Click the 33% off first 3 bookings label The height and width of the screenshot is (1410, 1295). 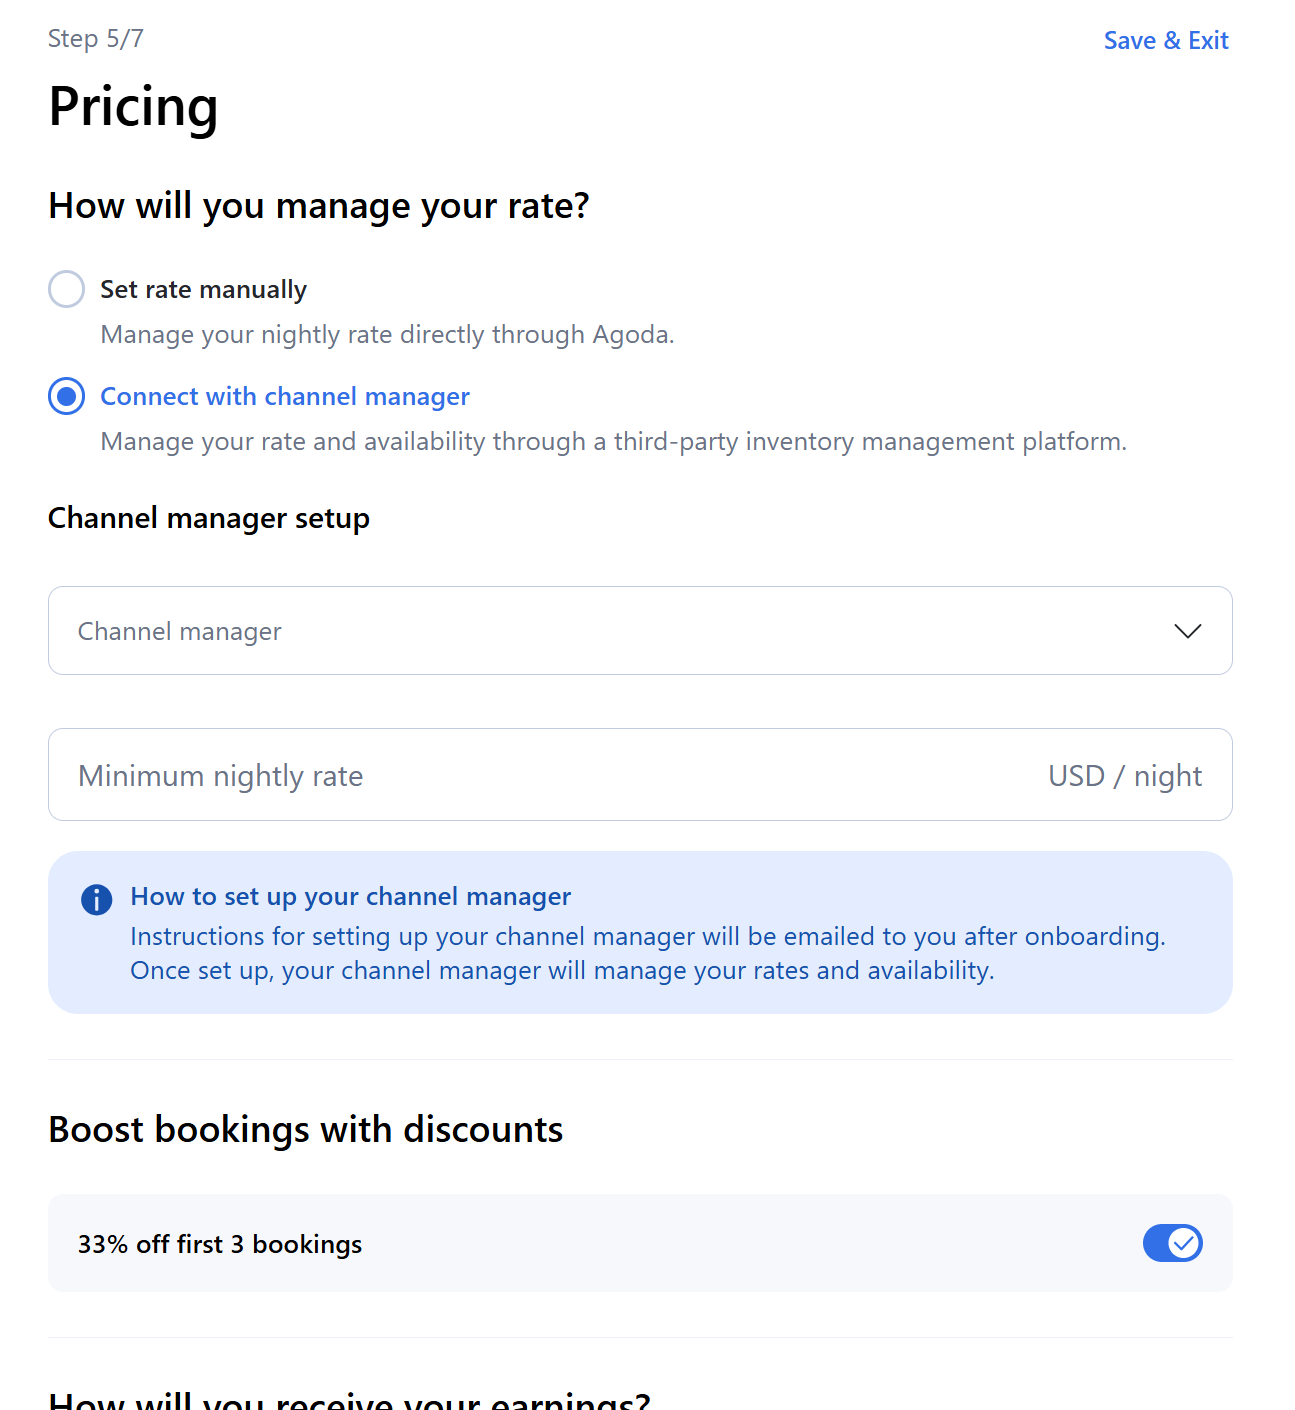220,1244
